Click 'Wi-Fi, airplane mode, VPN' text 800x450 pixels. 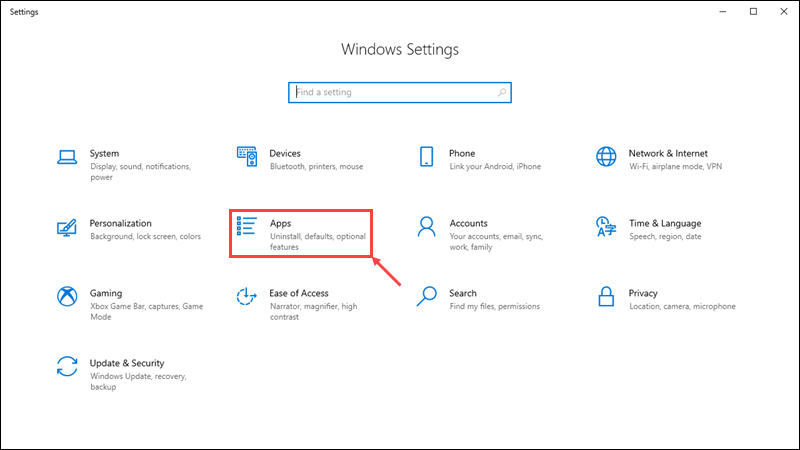pyautogui.click(x=676, y=167)
